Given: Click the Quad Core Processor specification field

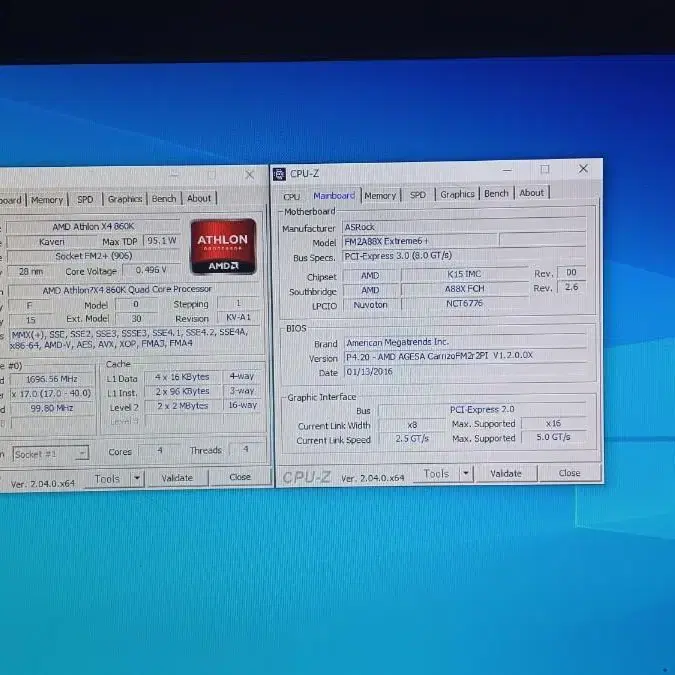Looking at the screenshot, I should pos(134,289).
